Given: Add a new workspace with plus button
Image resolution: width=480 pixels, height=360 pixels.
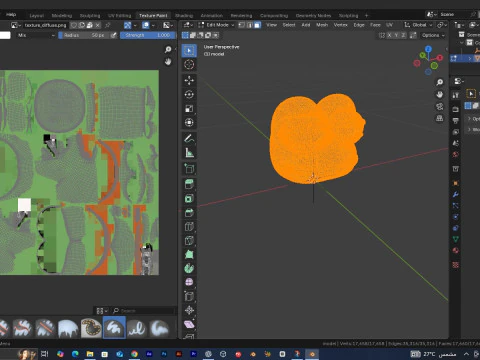Looking at the screenshot, I should point(366,16).
